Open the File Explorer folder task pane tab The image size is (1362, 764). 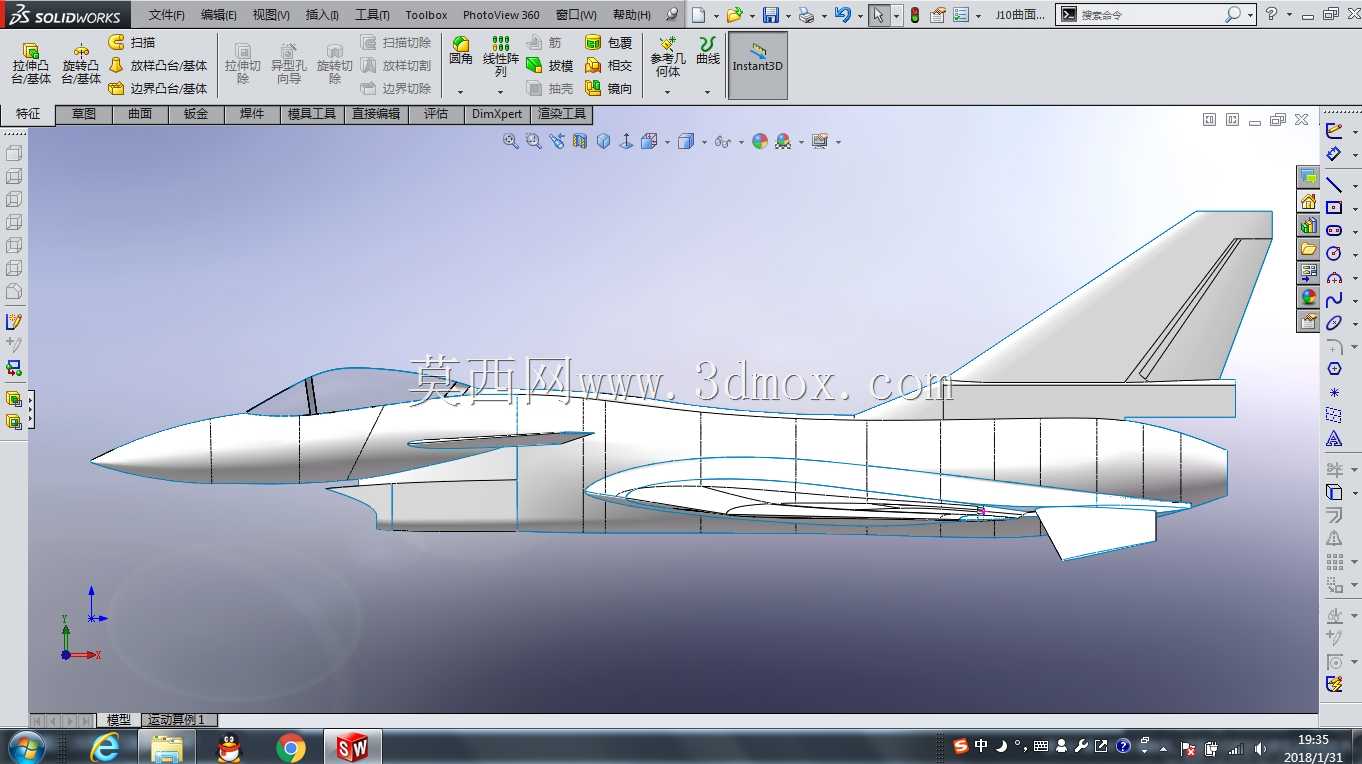(x=1308, y=249)
